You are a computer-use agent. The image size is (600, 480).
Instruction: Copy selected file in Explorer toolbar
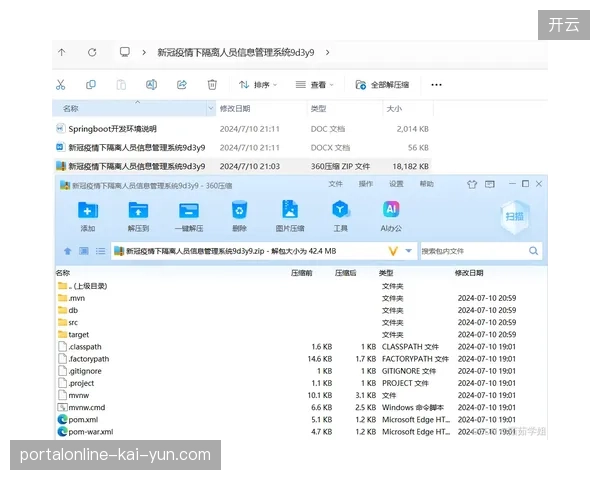[91, 85]
